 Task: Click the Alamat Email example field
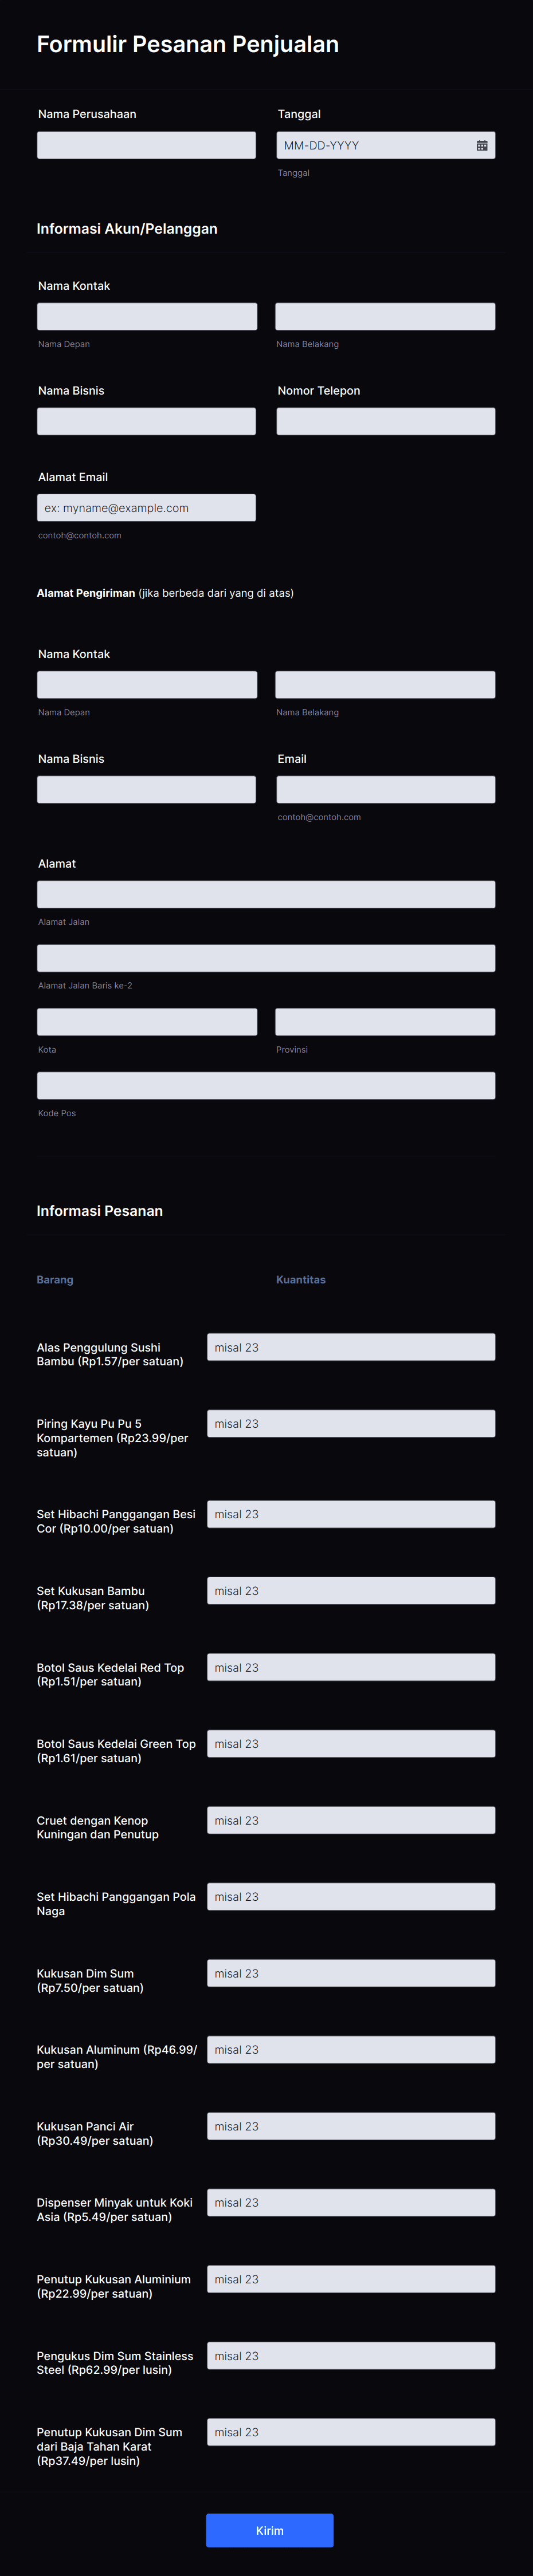tap(146, 507)
